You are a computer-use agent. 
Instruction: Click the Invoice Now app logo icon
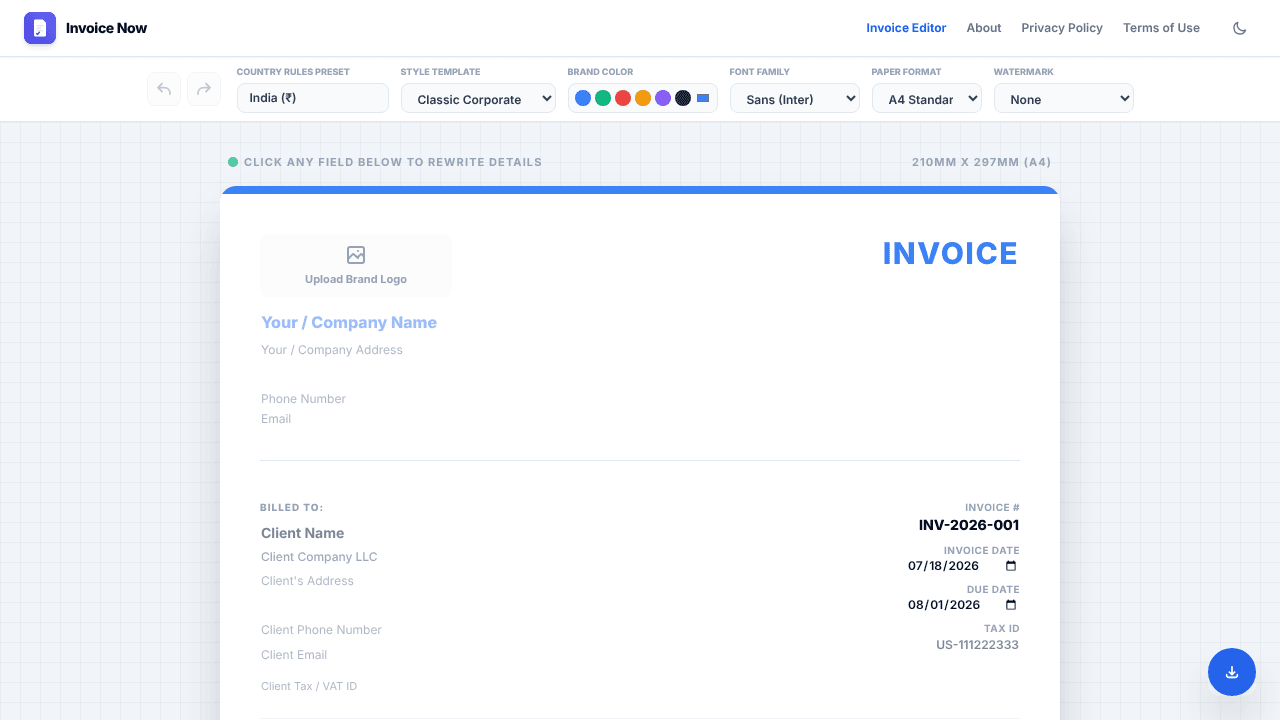[x=40, y=28]
